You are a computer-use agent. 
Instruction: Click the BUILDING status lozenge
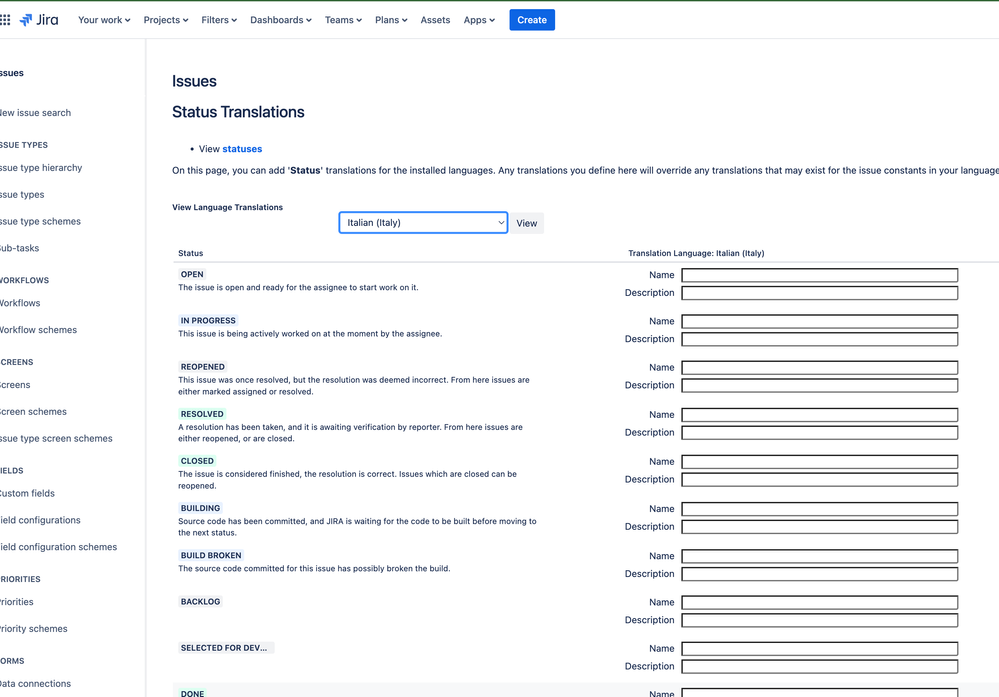coord(200,508)
